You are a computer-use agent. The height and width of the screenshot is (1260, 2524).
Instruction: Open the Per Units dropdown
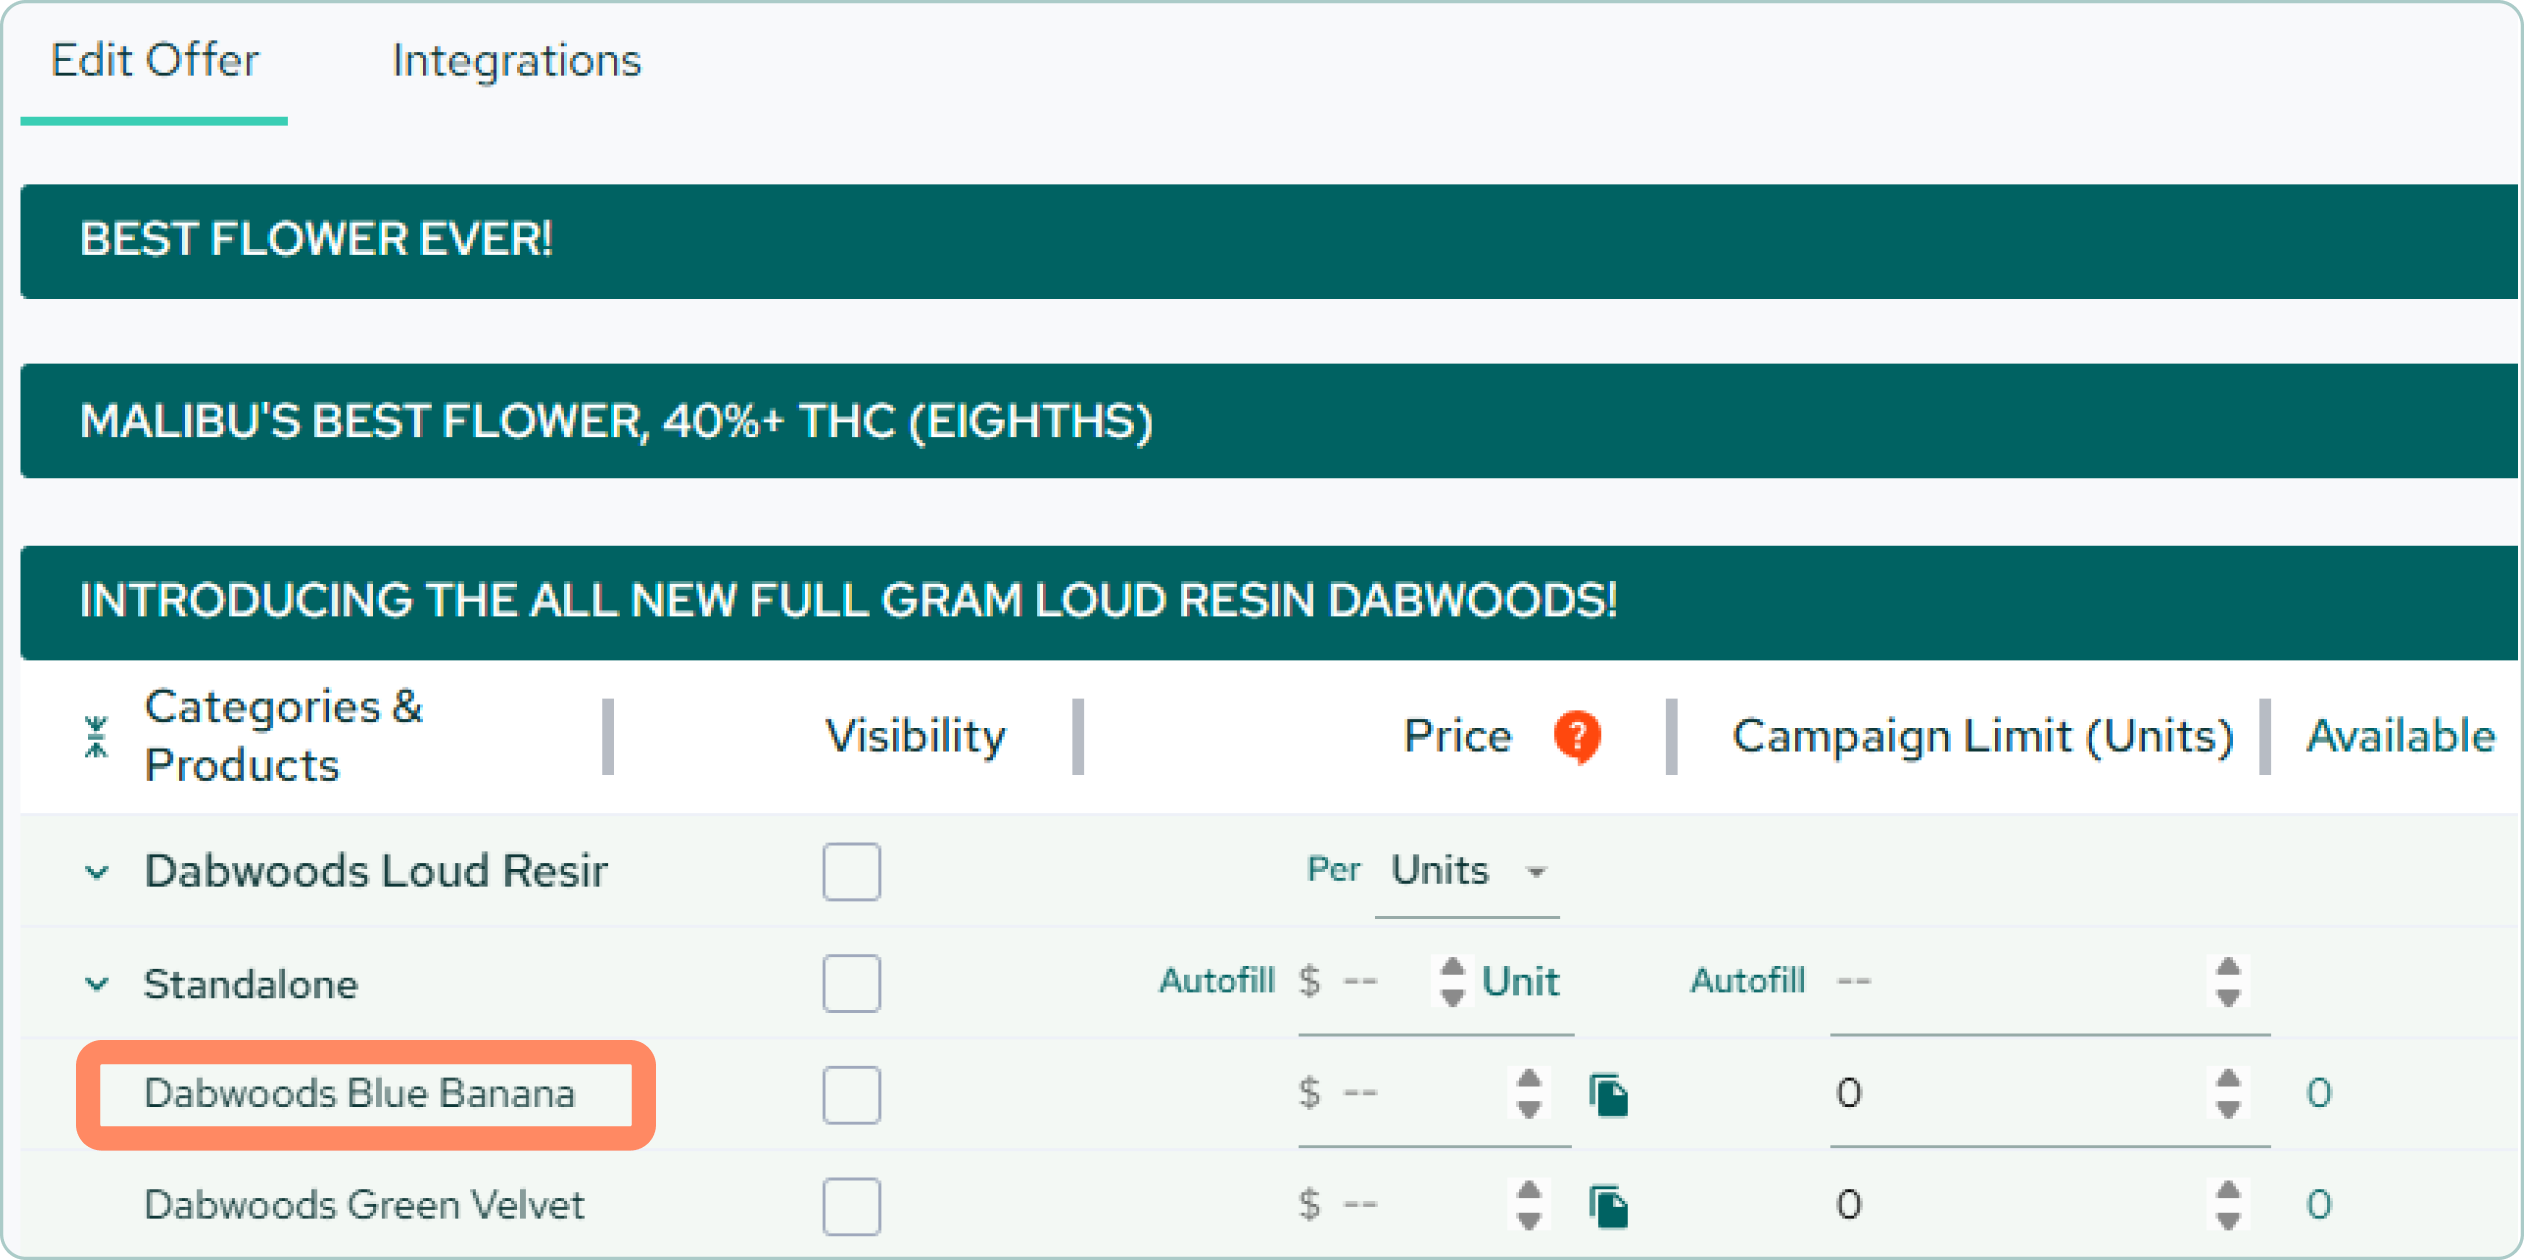tap(1467, 872)
